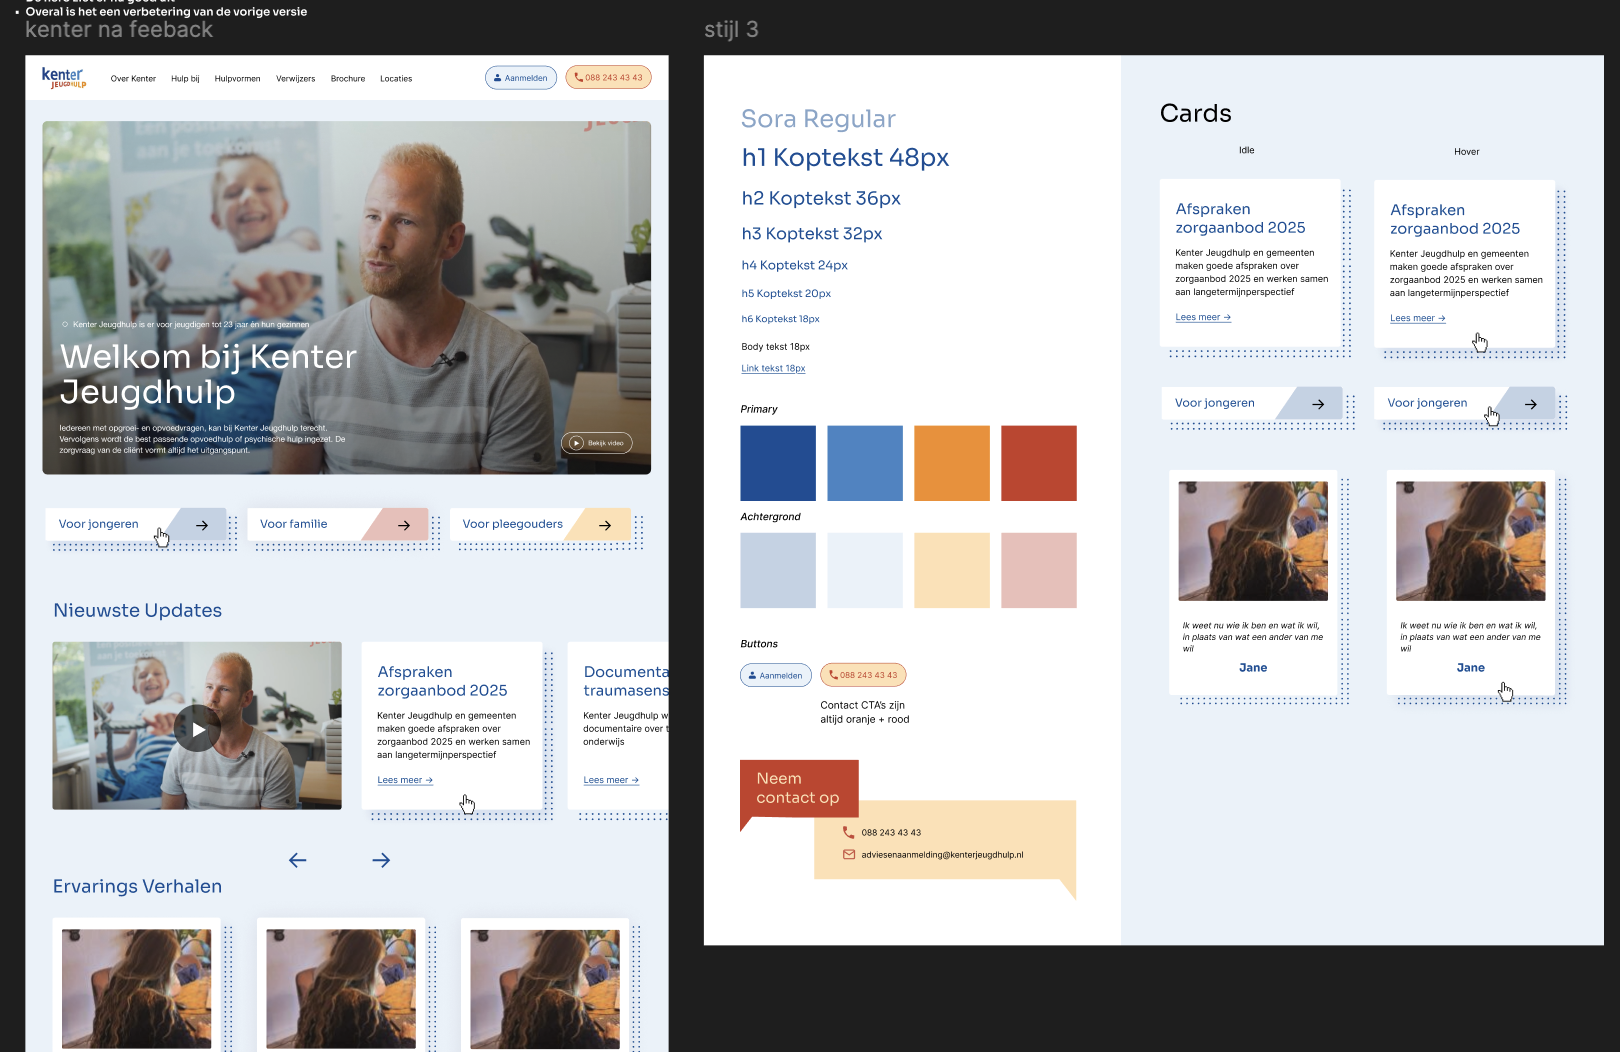The height and width of the screenshot is (1052, 1620).
Task: Select the Achtergrond section label
Action: (x=770, y=517)
